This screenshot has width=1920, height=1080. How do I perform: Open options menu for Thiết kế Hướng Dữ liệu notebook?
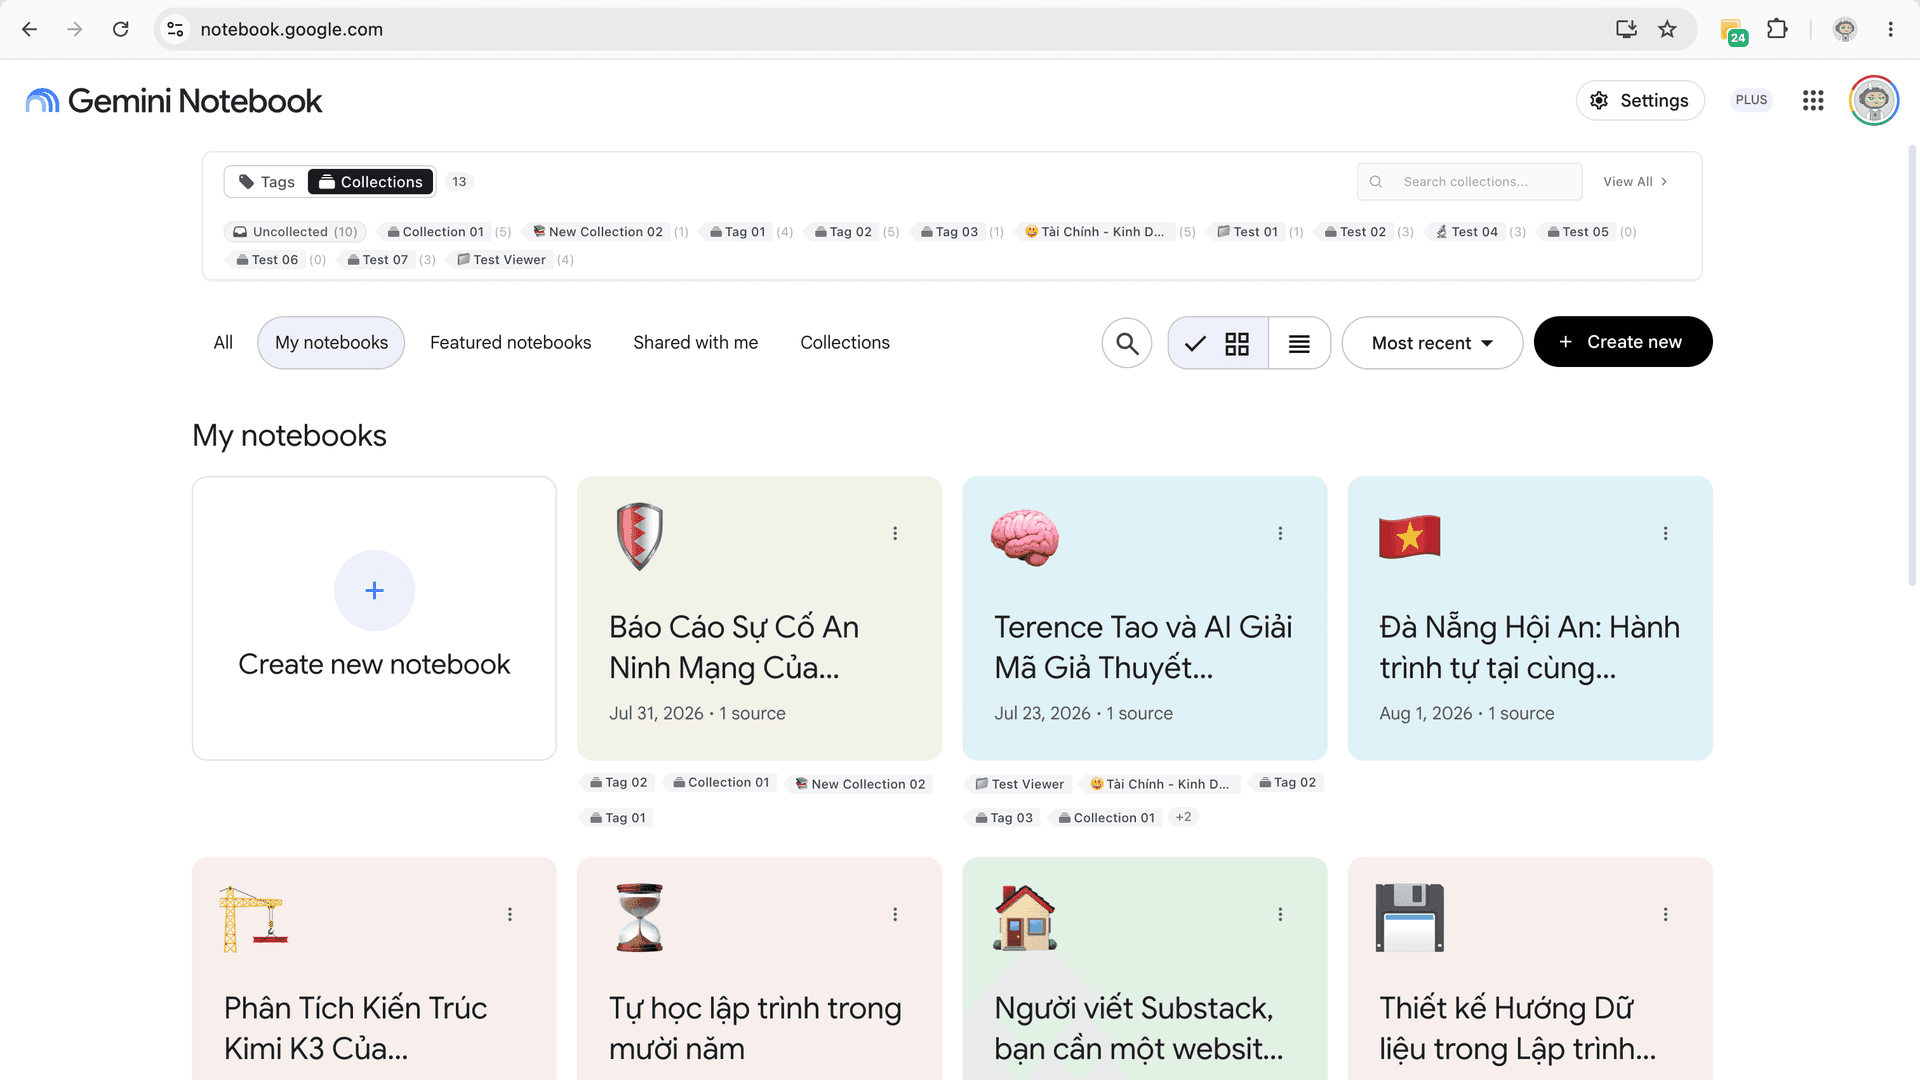(x=1665, y=915)
